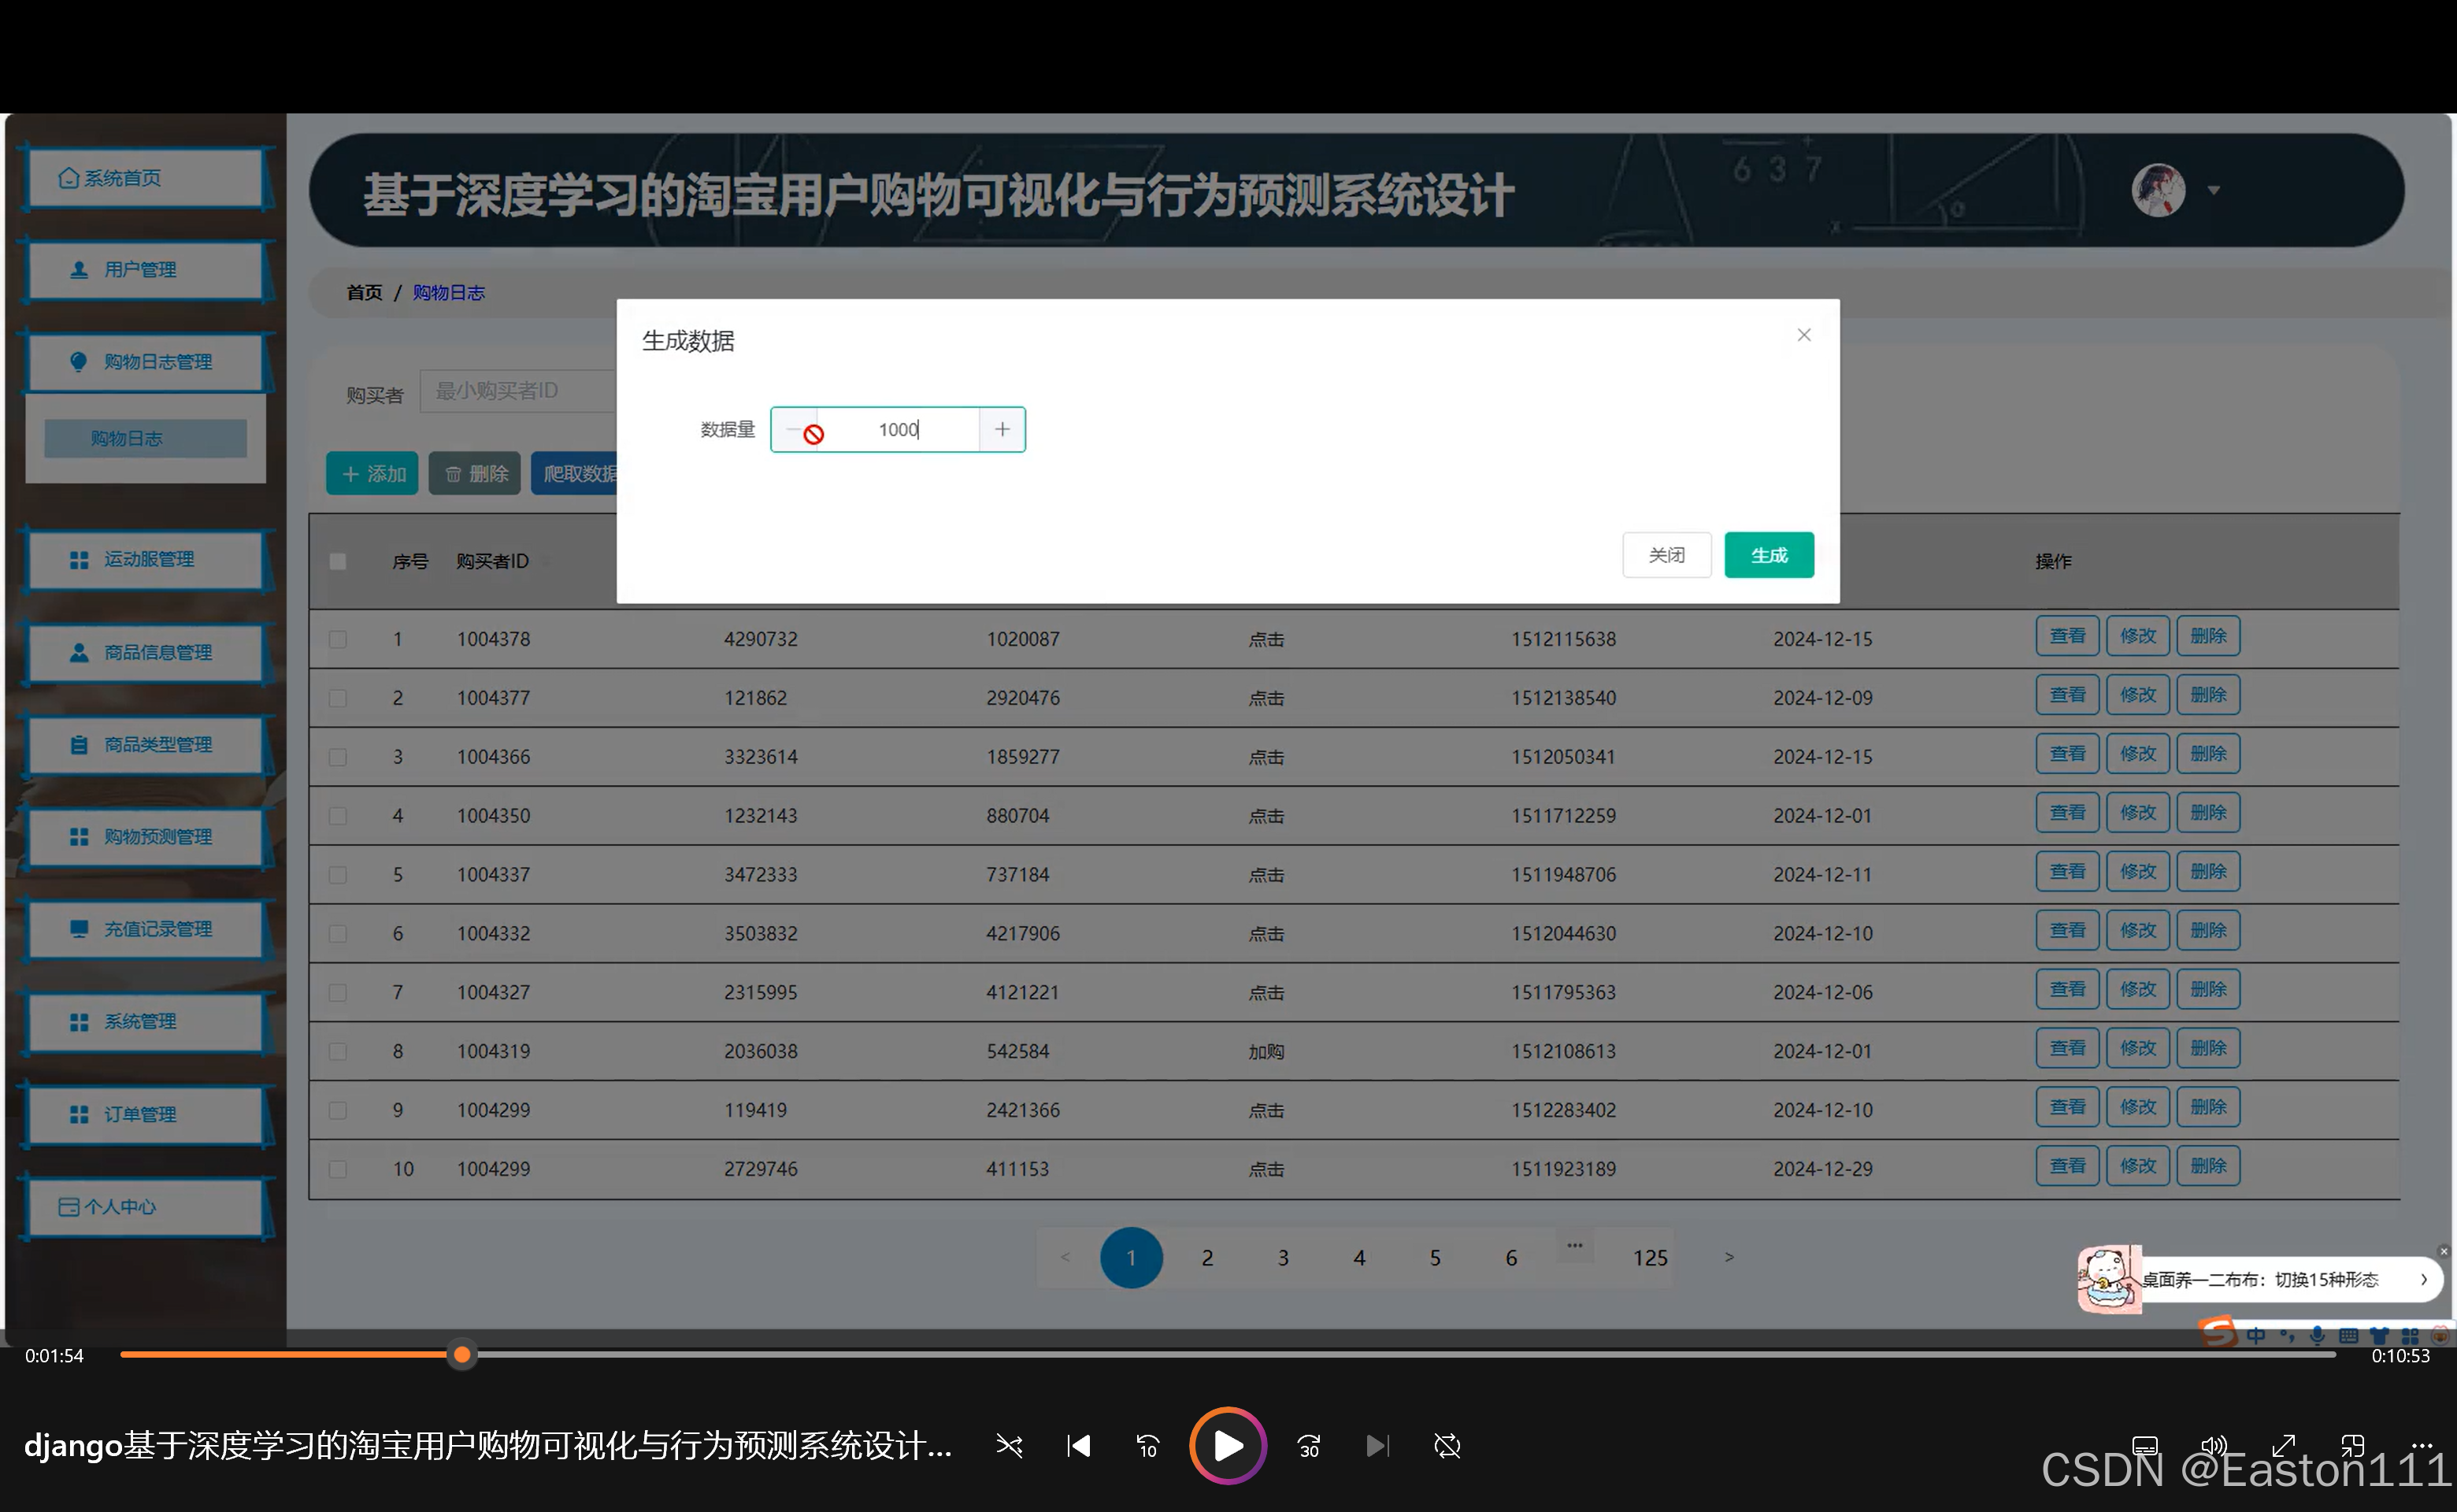Toggle repeat mode in the player

tap(1447, 1446)
